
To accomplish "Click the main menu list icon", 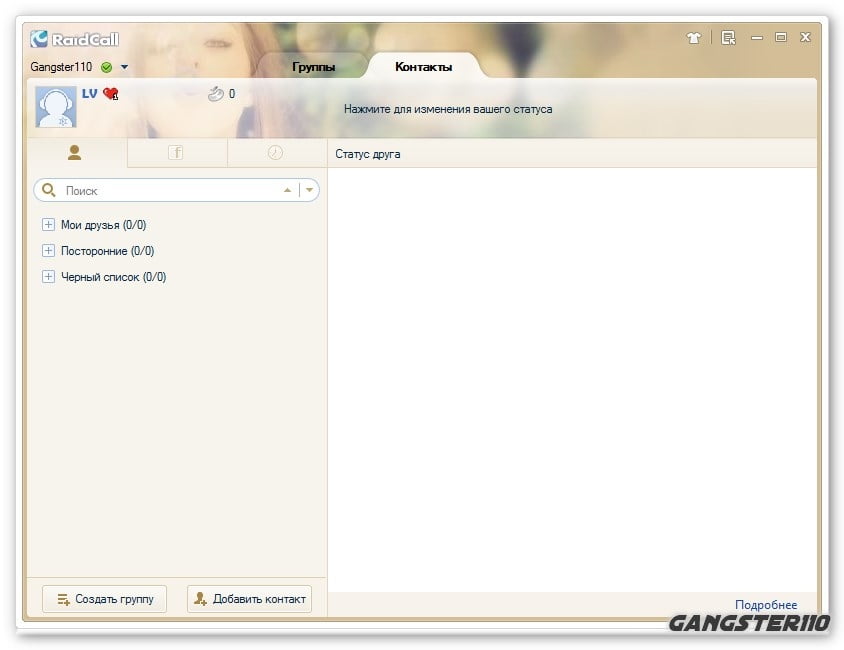I will click(728, 38).
